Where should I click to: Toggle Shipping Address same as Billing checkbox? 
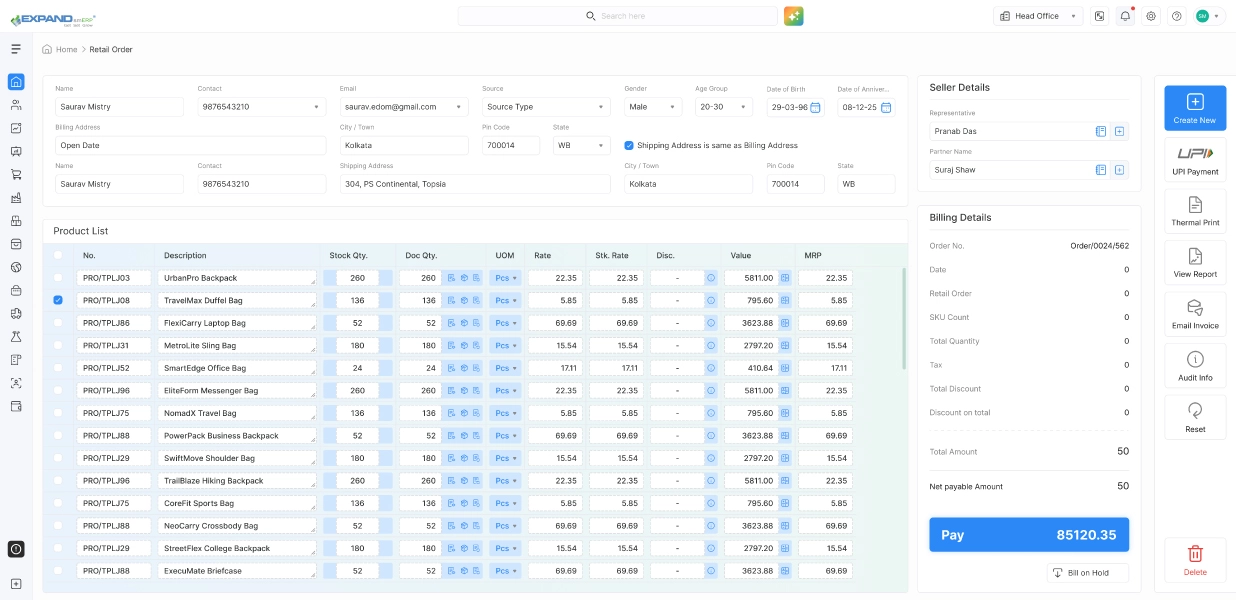(629, 145)
